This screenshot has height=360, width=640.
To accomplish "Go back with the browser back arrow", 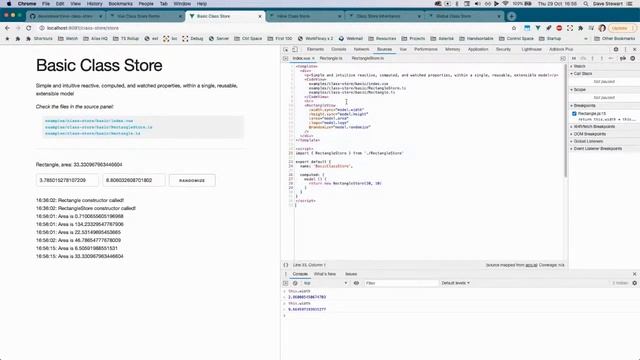I will pyautogui.click(x=7, y=28).
